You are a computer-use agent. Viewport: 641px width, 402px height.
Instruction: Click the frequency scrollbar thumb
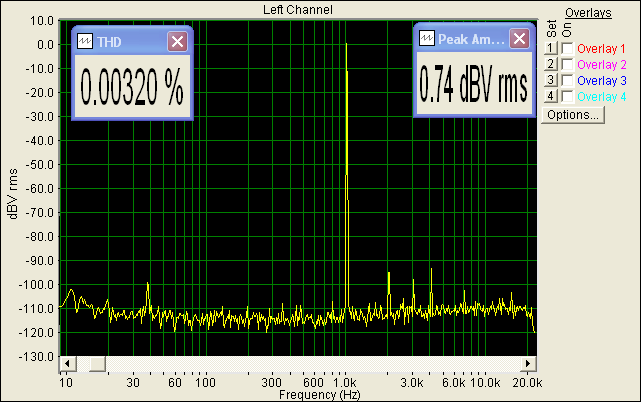tap(97, 363)
